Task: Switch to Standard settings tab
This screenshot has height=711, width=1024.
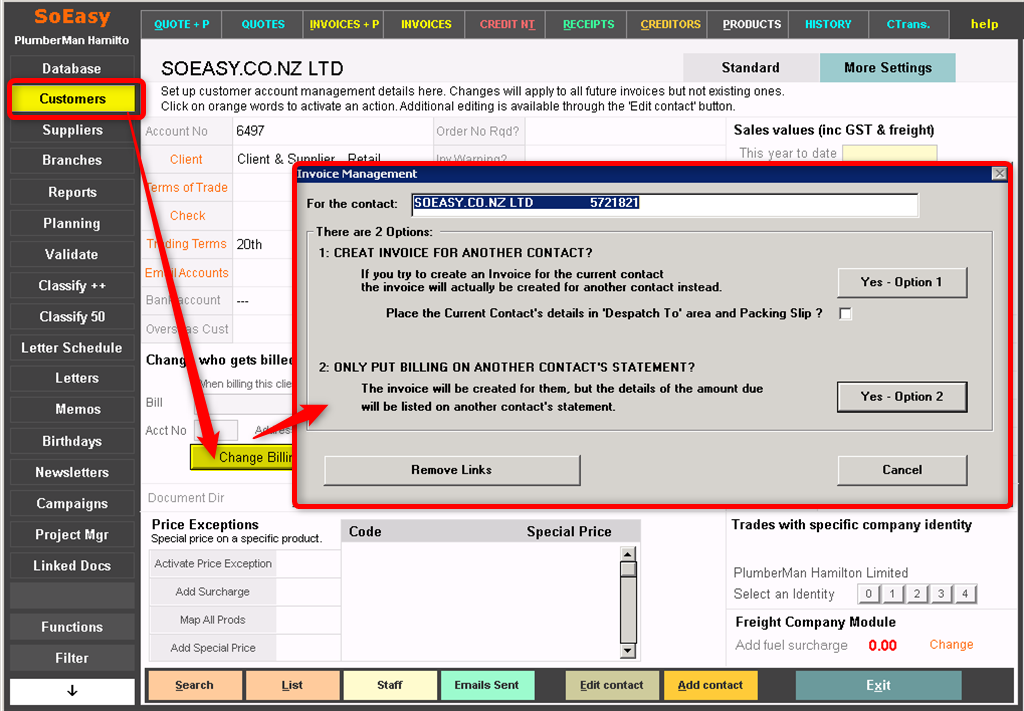Action: pos(750,68)
